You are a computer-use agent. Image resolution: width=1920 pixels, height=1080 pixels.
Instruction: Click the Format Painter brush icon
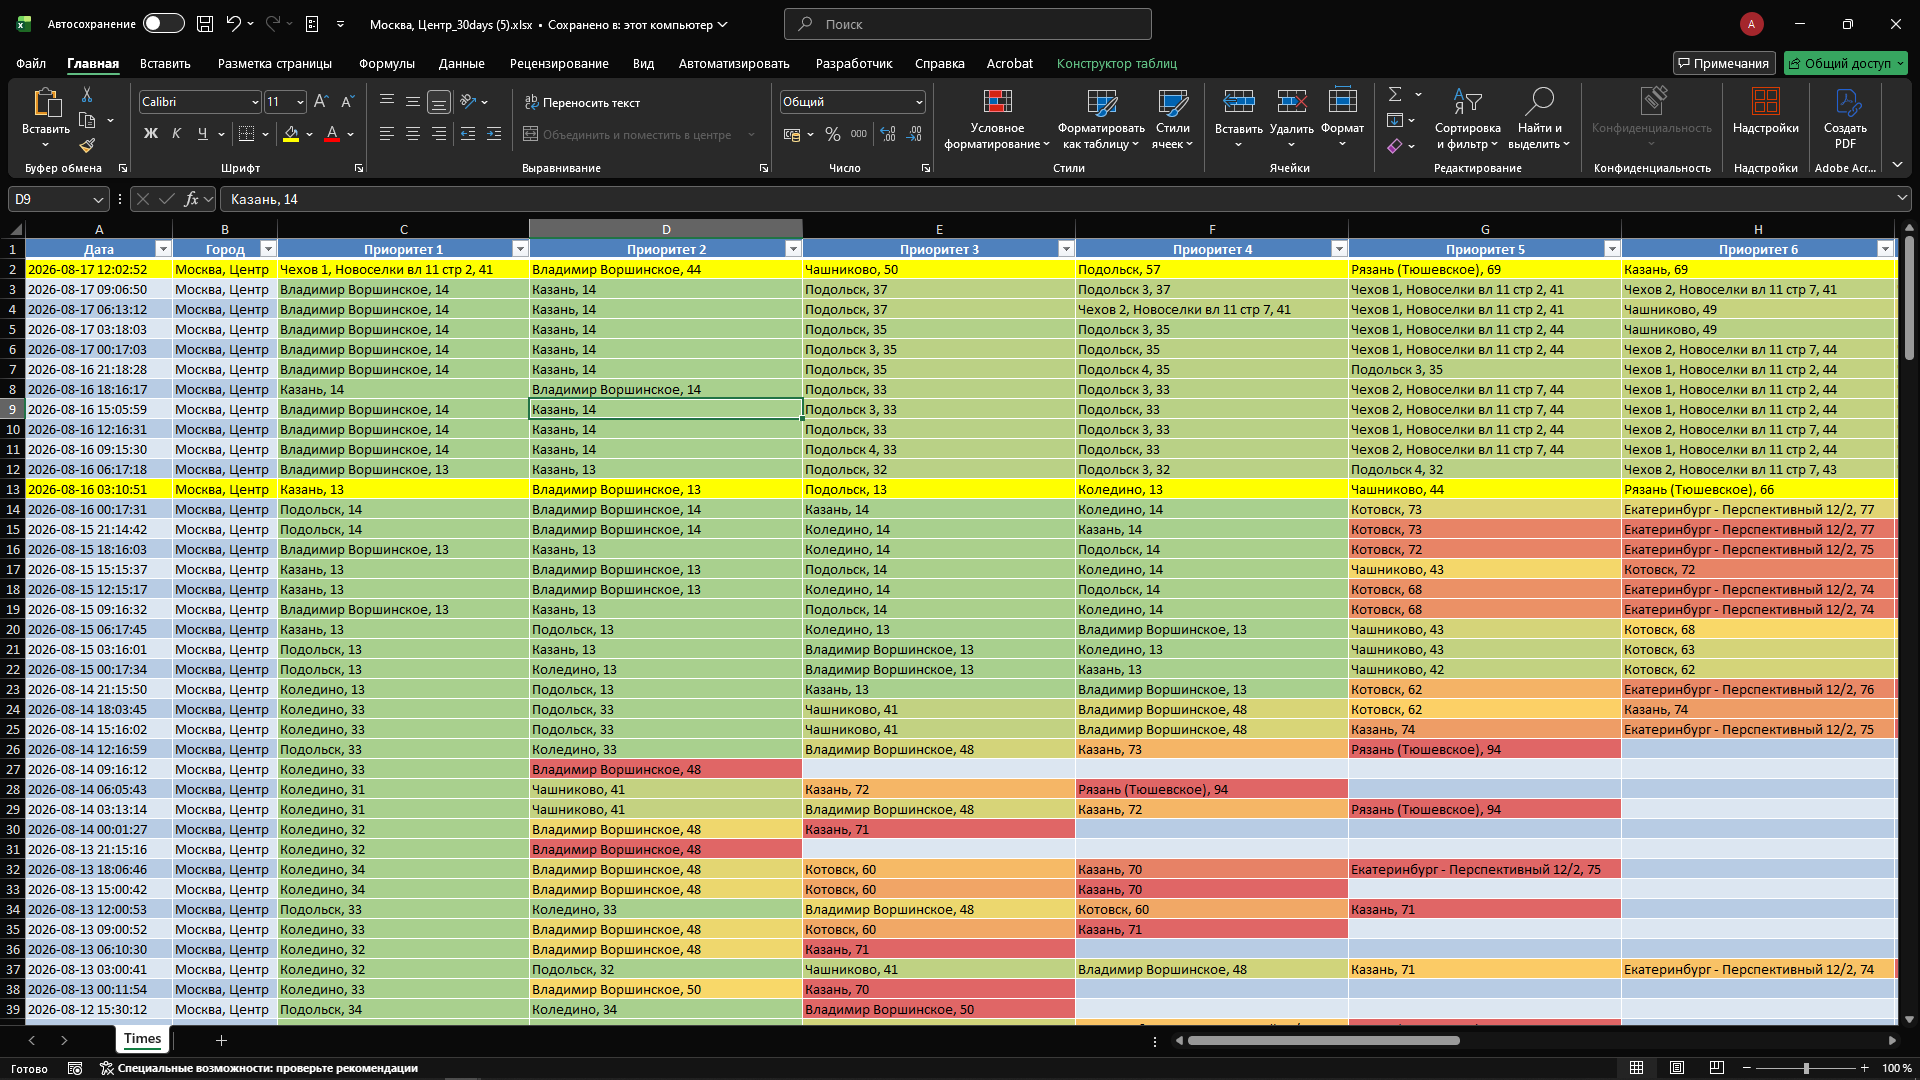(x=87, y=146)
